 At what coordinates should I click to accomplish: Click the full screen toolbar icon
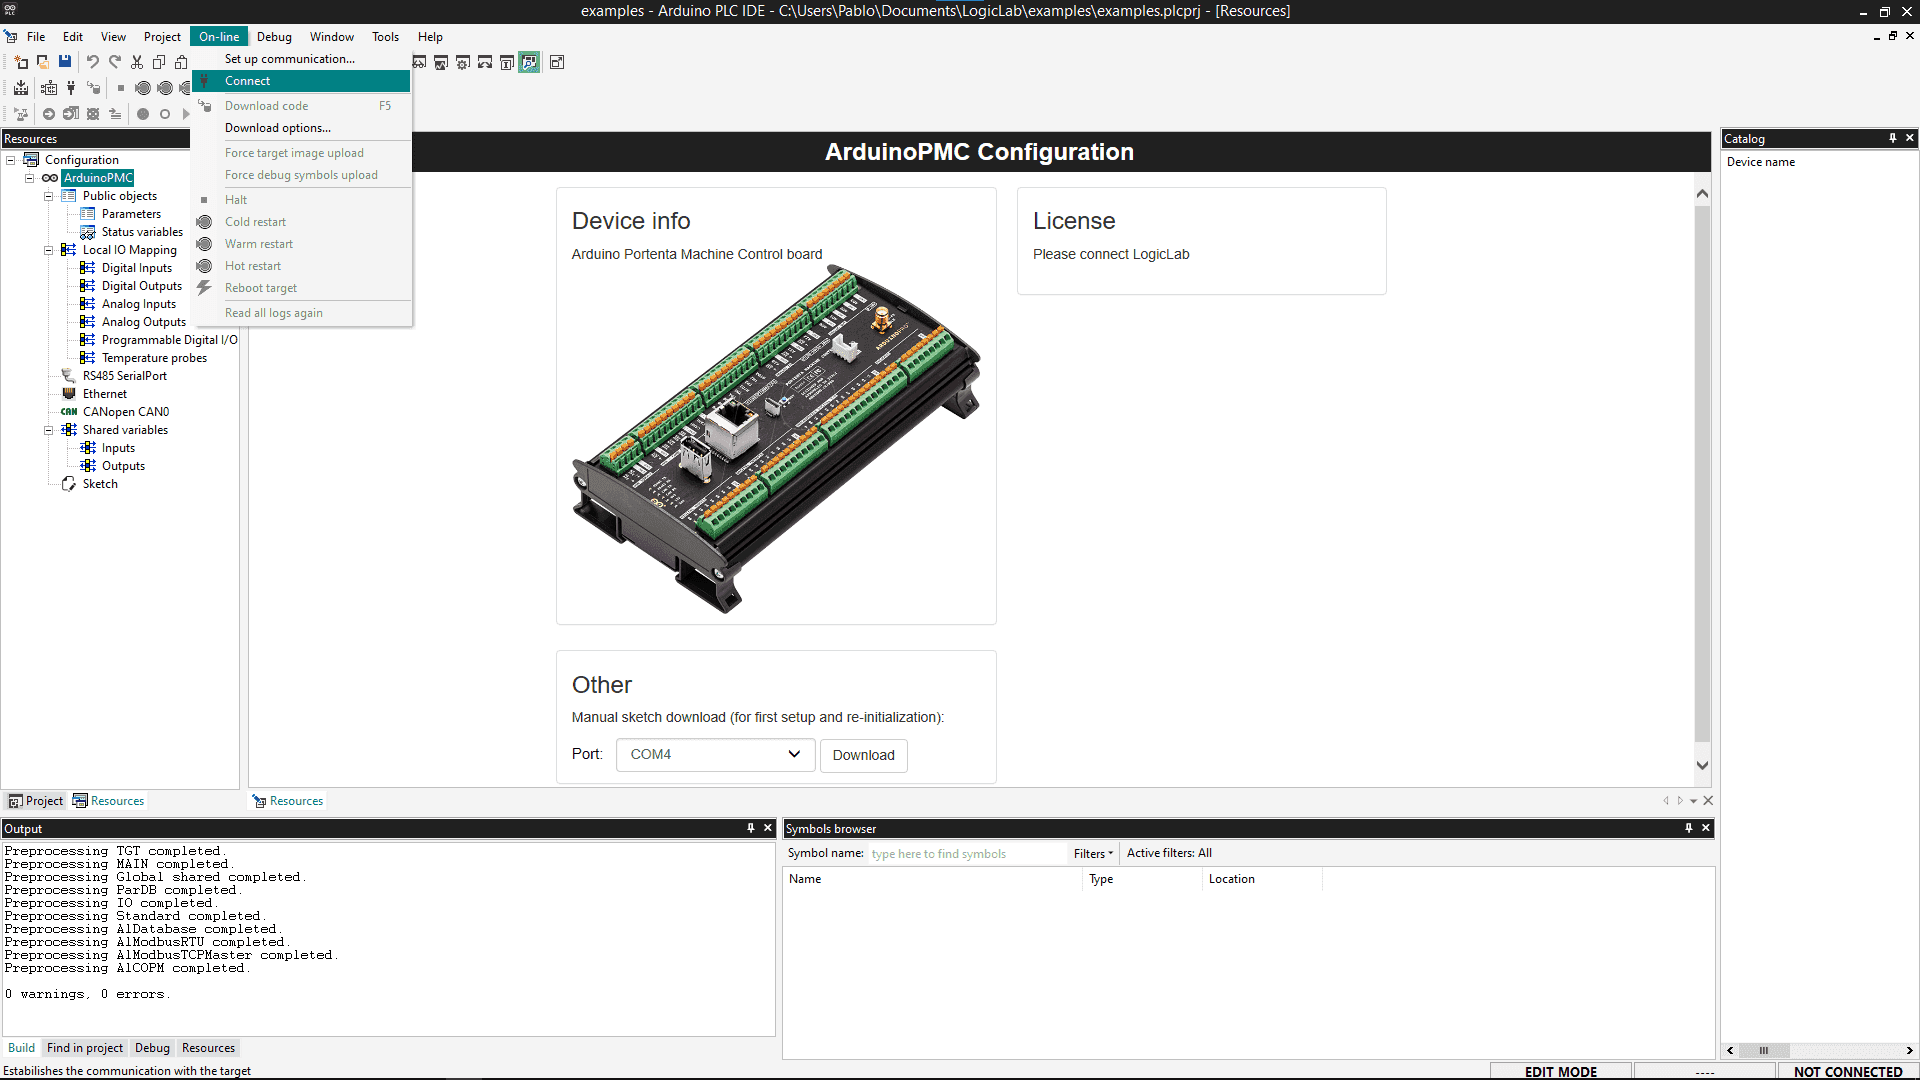(x=557, y=62)
